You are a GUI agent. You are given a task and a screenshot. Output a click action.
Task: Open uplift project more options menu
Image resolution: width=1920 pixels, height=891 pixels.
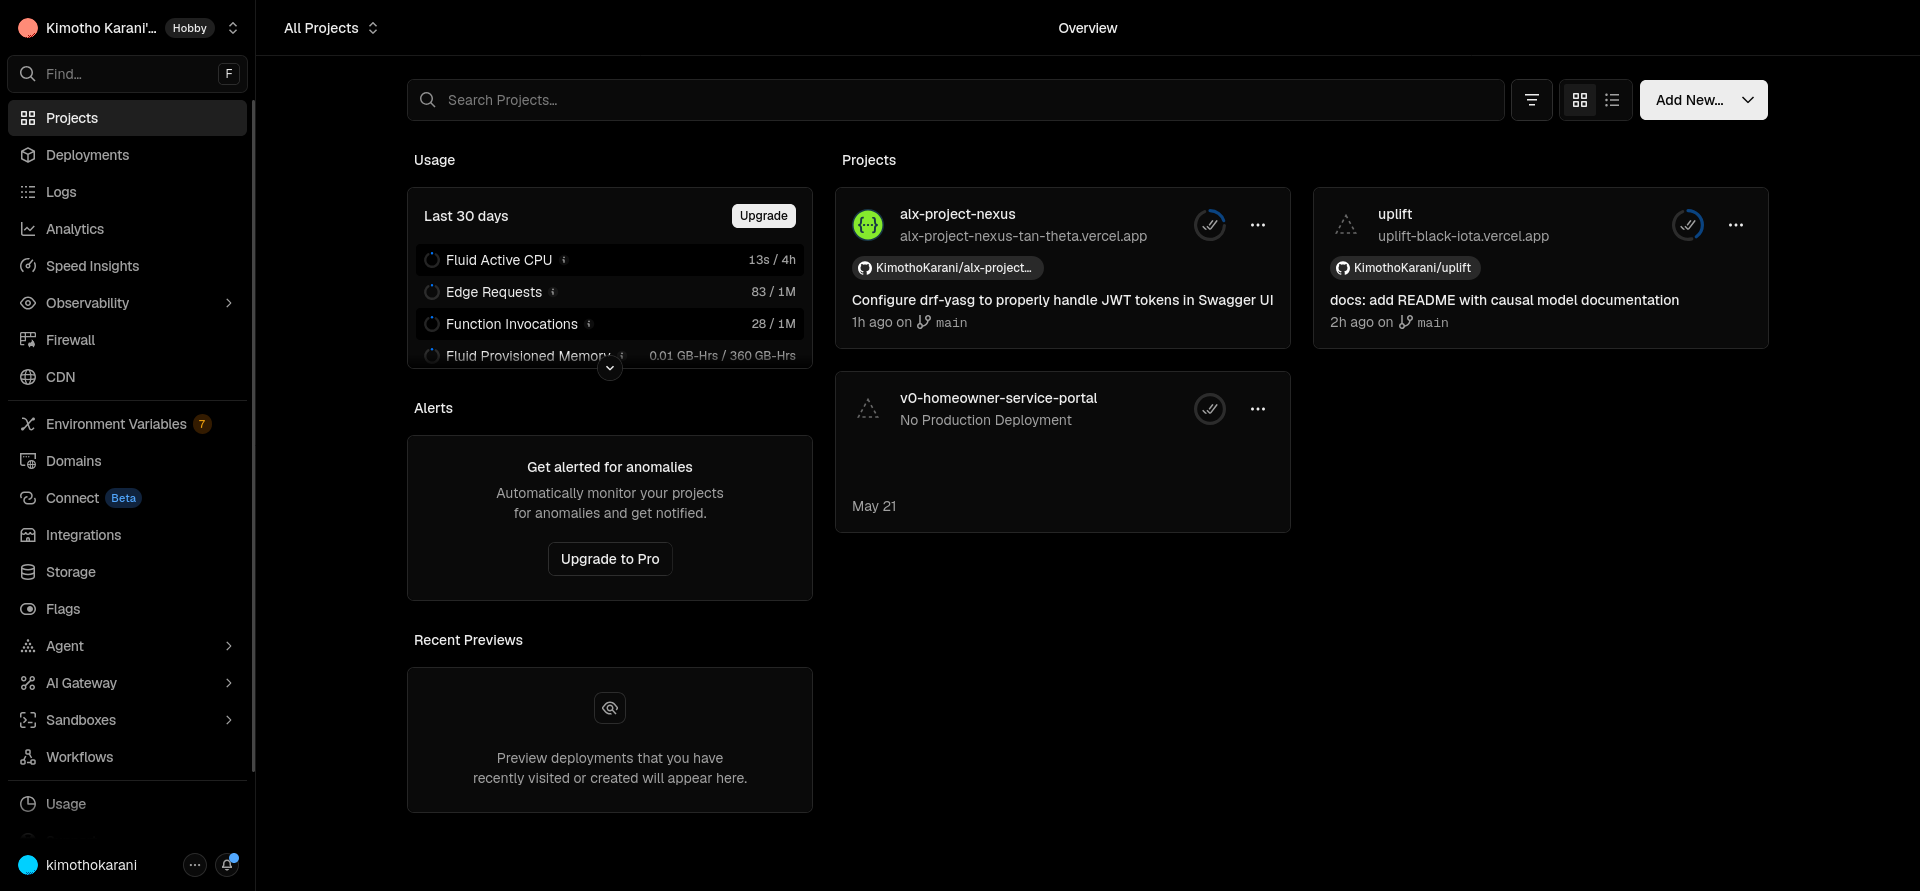coord(1736,225)
